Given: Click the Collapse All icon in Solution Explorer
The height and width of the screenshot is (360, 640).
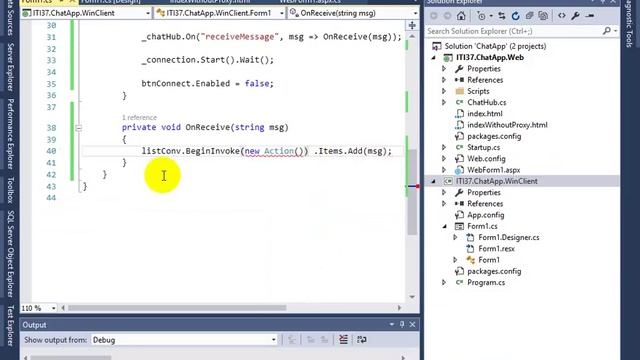Looking at the screenshot, I should (x=529, y=16).
